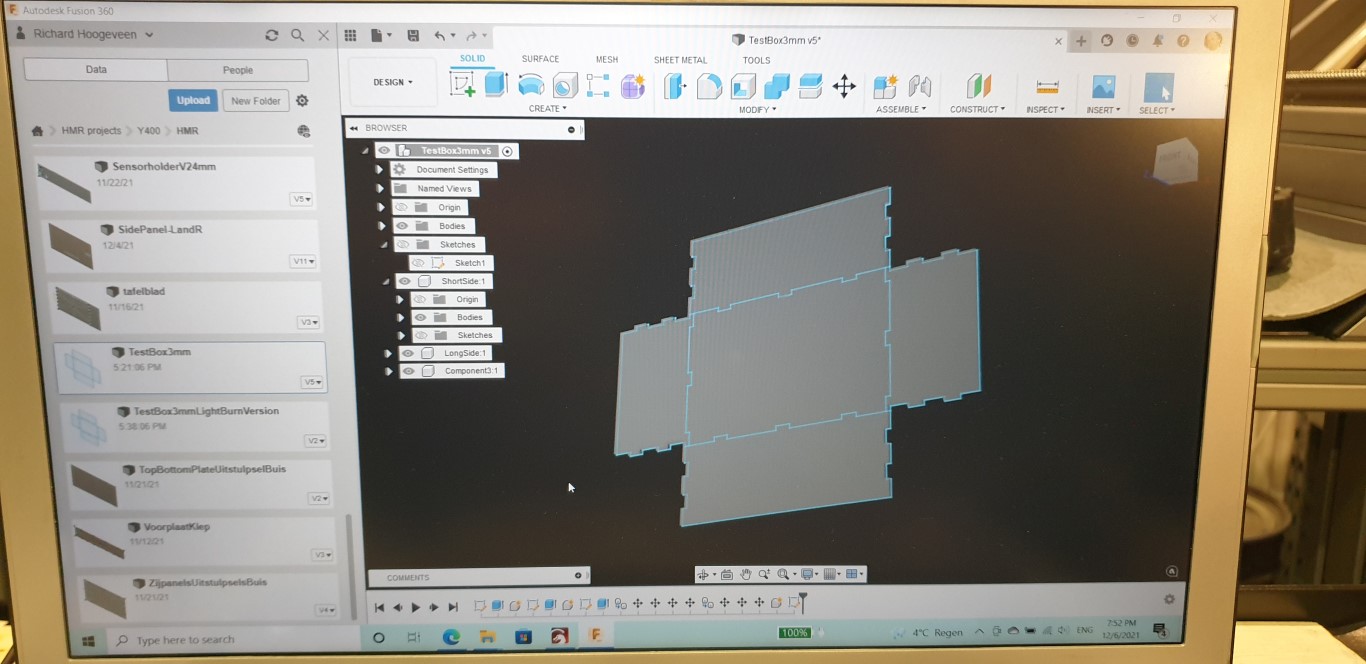Select the Shell tool

point(743,86)
